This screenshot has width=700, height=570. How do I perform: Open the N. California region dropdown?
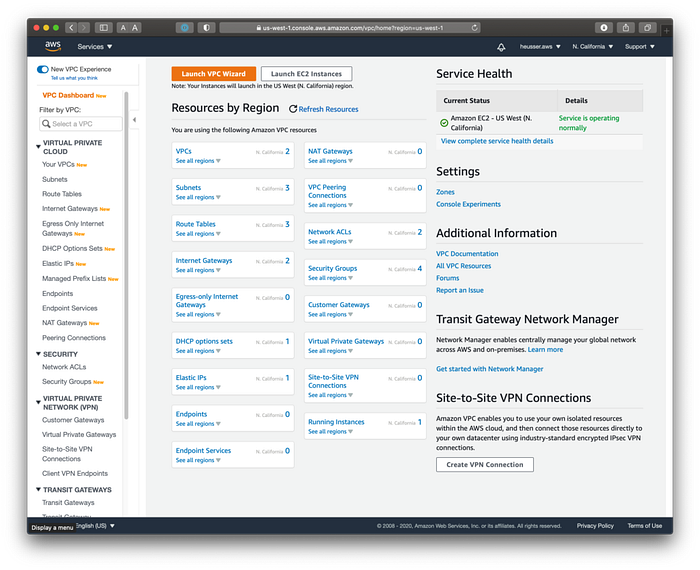(x=593, y=46)
